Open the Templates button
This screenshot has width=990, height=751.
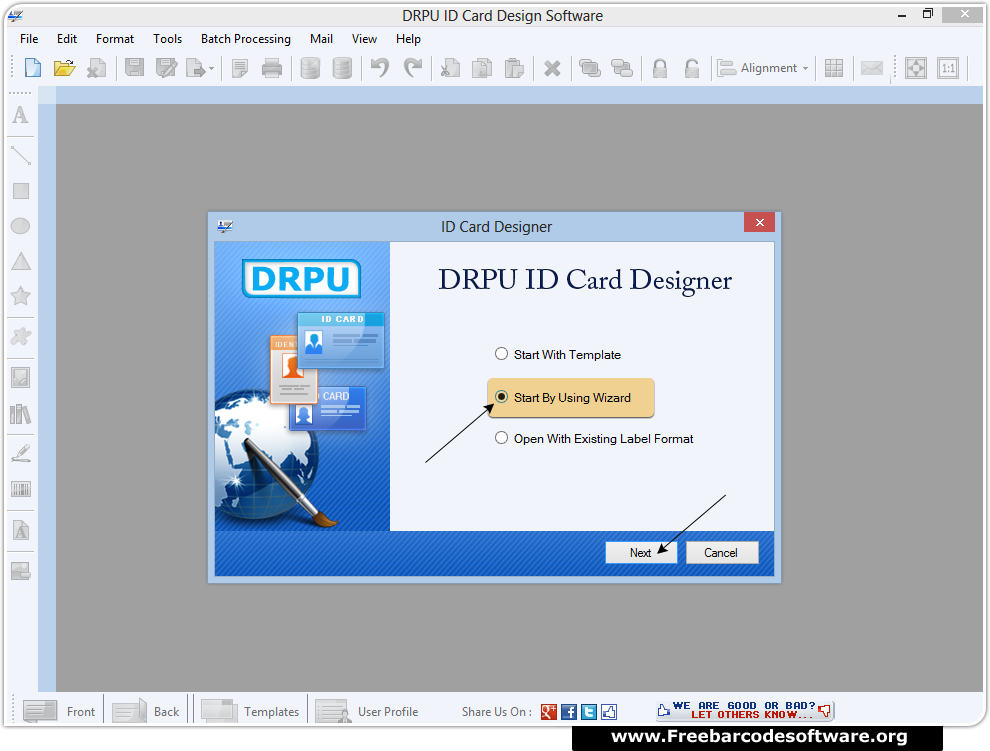[250, 711]
